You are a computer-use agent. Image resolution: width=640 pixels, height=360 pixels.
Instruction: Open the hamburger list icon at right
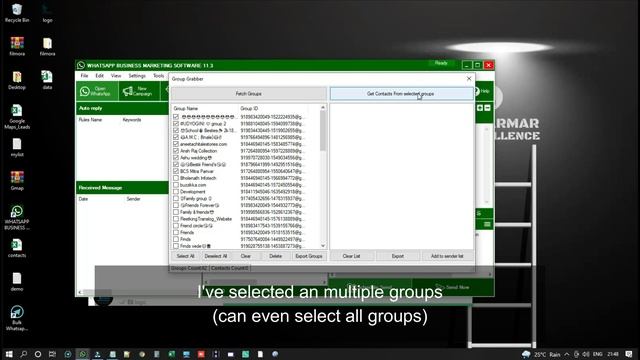[487, 224]
